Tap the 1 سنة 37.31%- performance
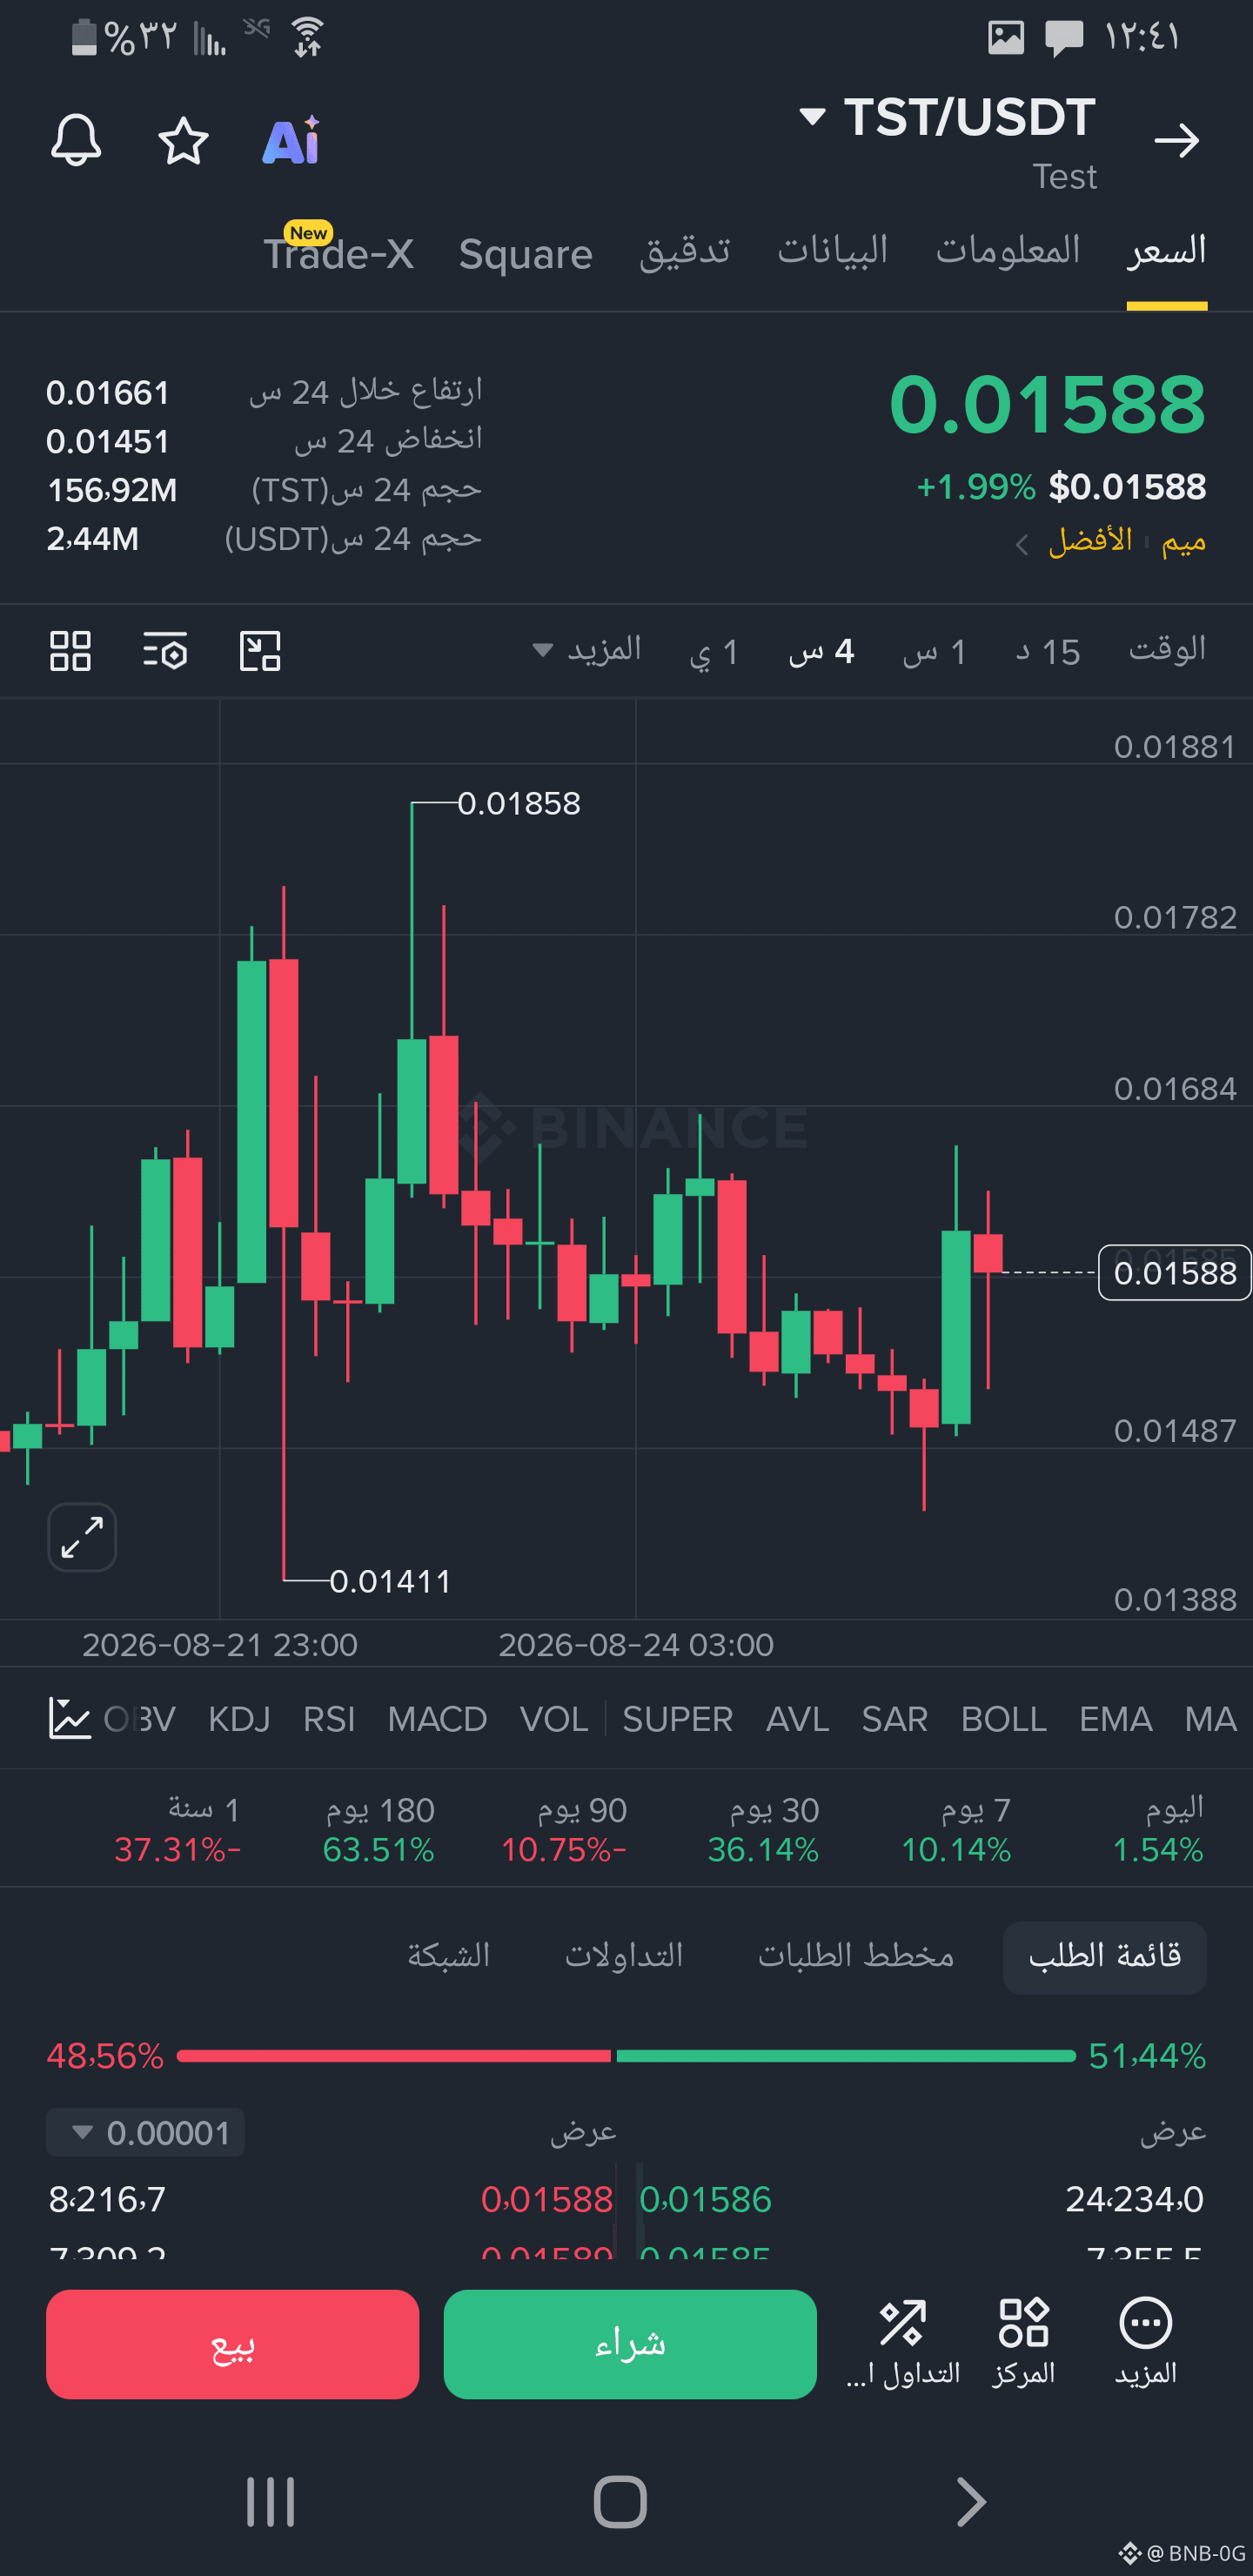The image size is (1253, 2576). click(177, 1830)
